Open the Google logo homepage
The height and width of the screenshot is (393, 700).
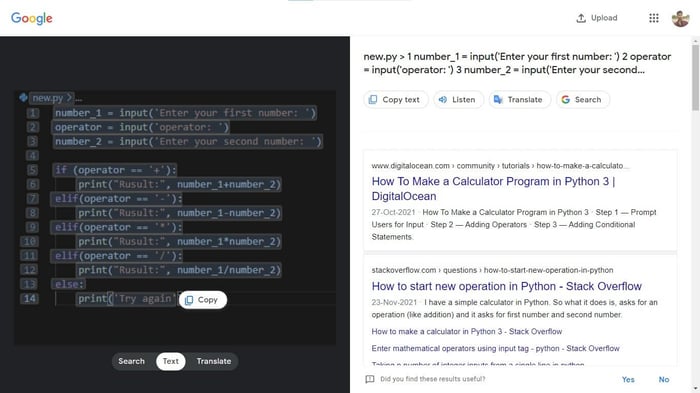coord(32,18)
